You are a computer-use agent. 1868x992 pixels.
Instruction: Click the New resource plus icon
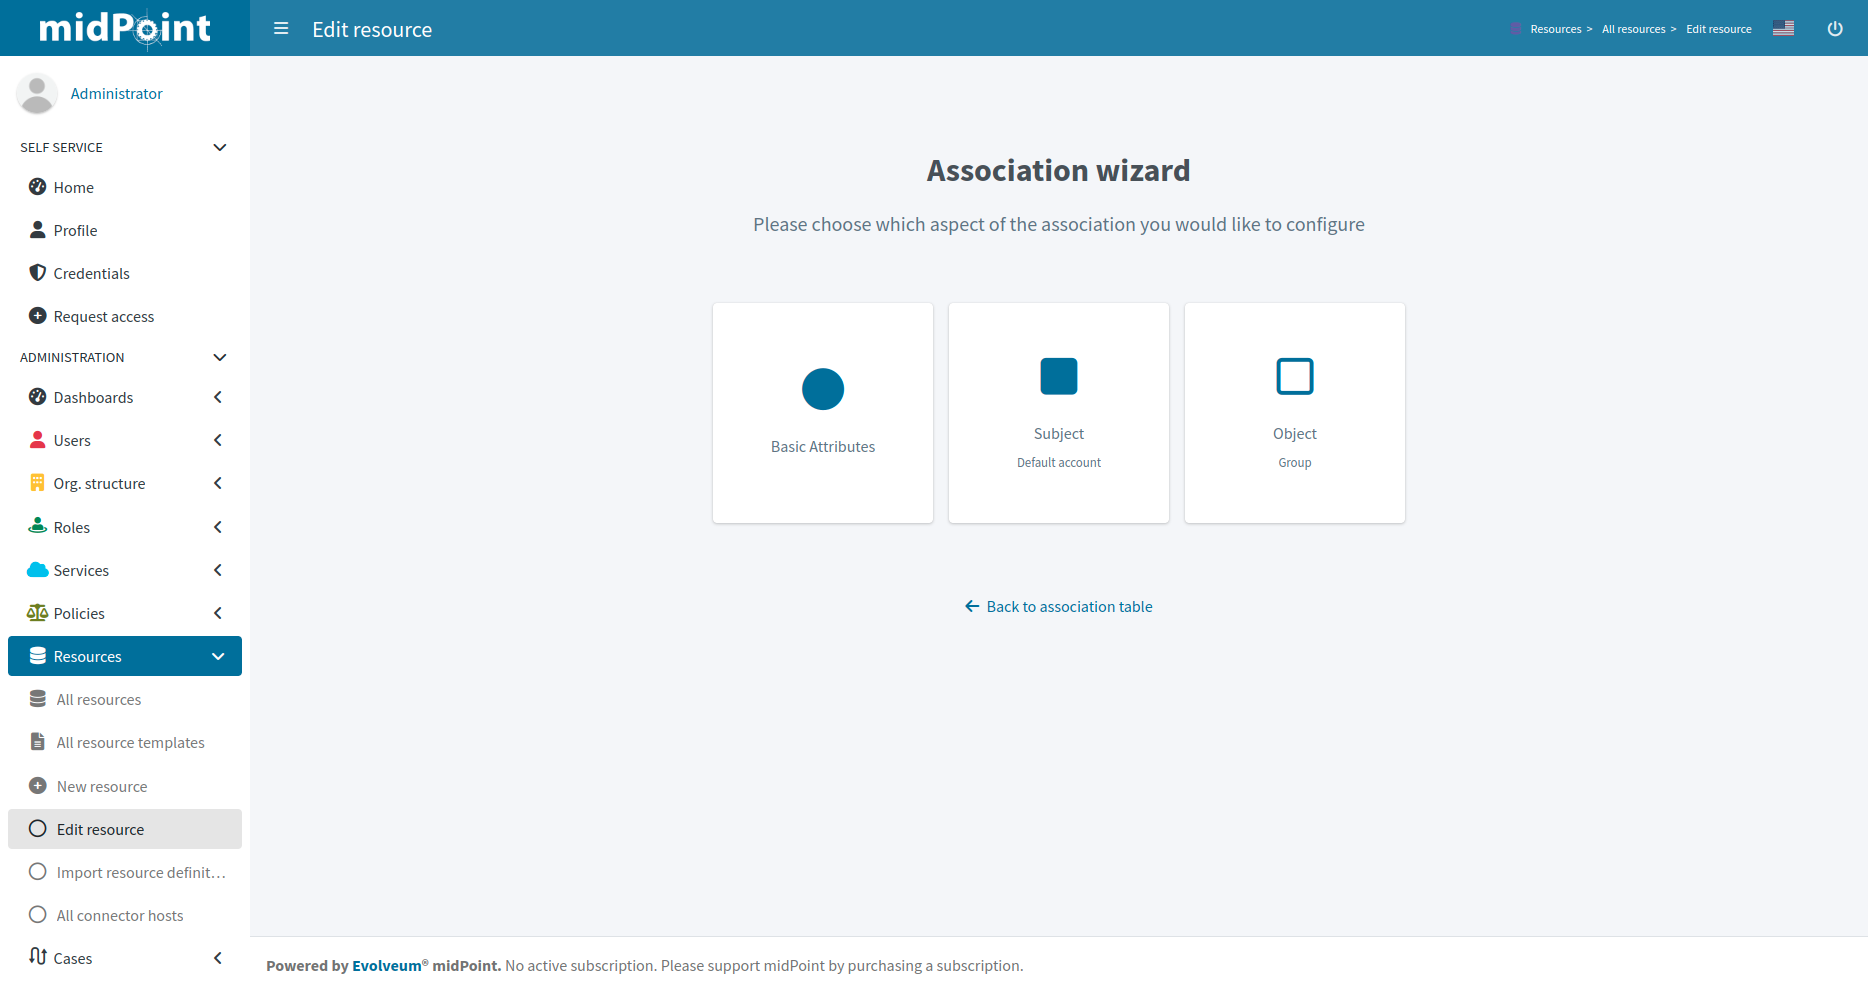[x=38, y=787]
